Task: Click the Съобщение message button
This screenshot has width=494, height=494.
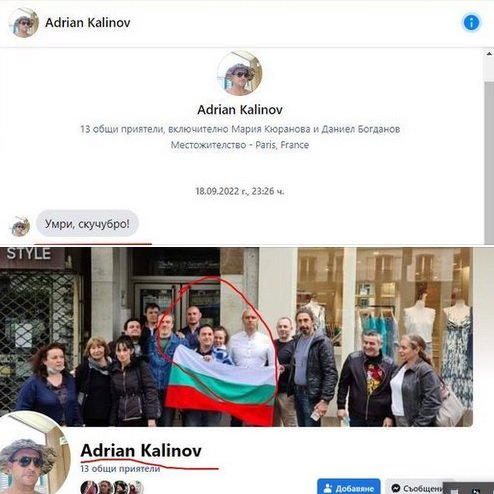Action: point(415,487)
